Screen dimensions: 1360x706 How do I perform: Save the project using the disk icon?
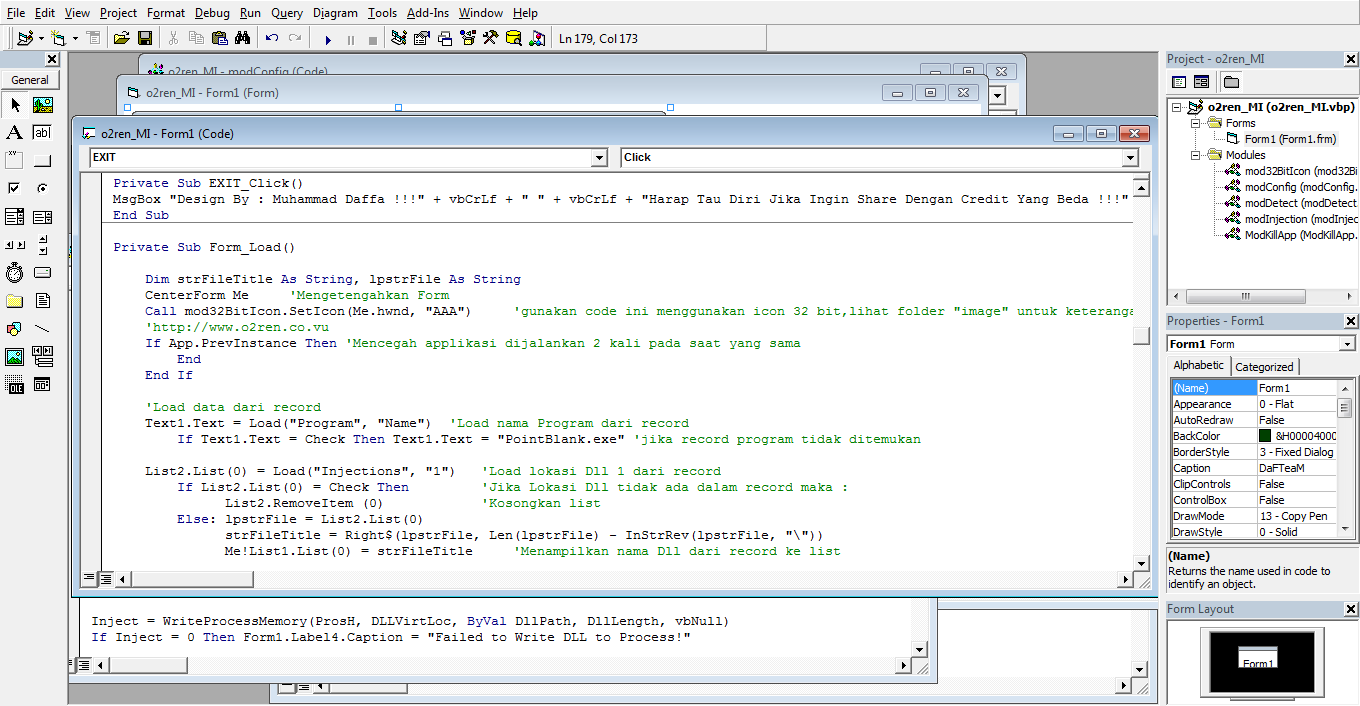coord(146,37)
